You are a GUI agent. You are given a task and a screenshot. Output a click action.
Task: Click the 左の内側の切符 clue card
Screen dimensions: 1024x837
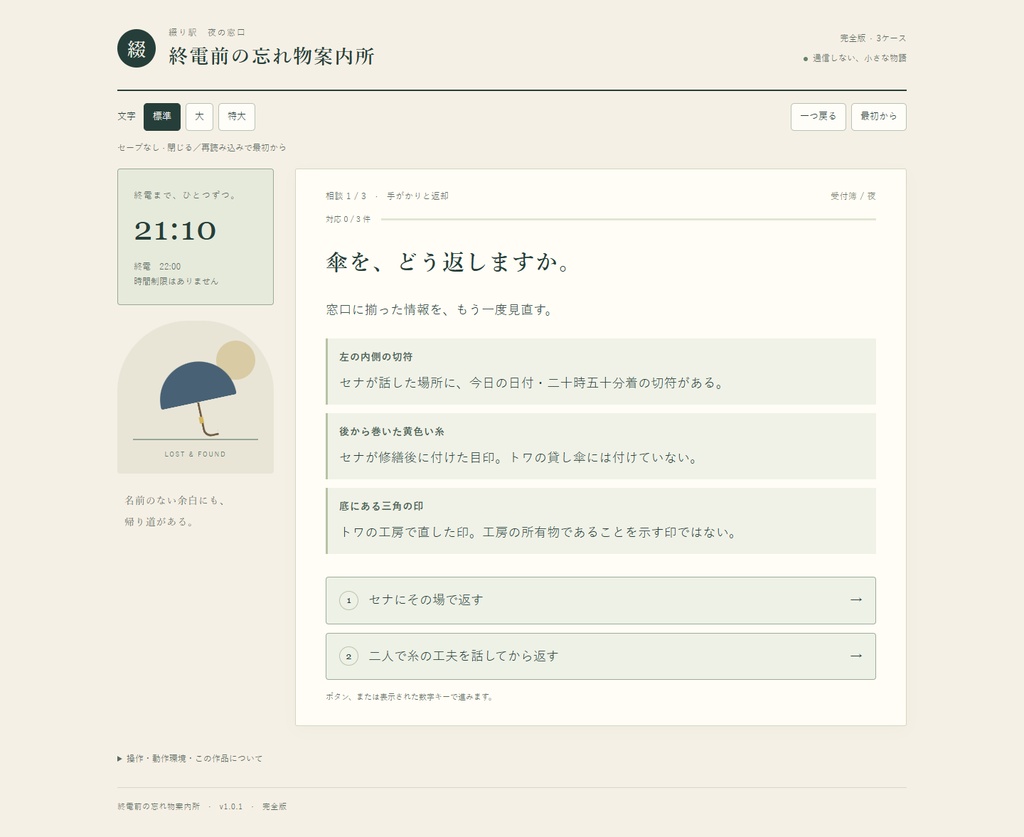tap(601, 371)
